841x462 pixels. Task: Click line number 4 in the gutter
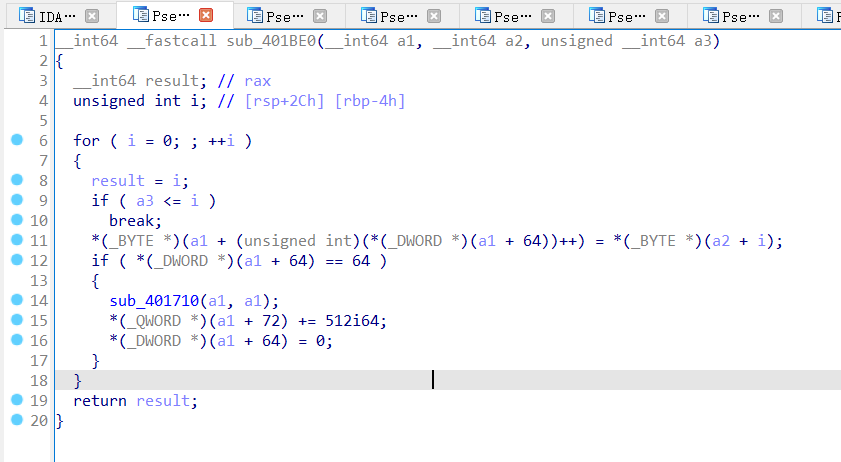point(42,101)
